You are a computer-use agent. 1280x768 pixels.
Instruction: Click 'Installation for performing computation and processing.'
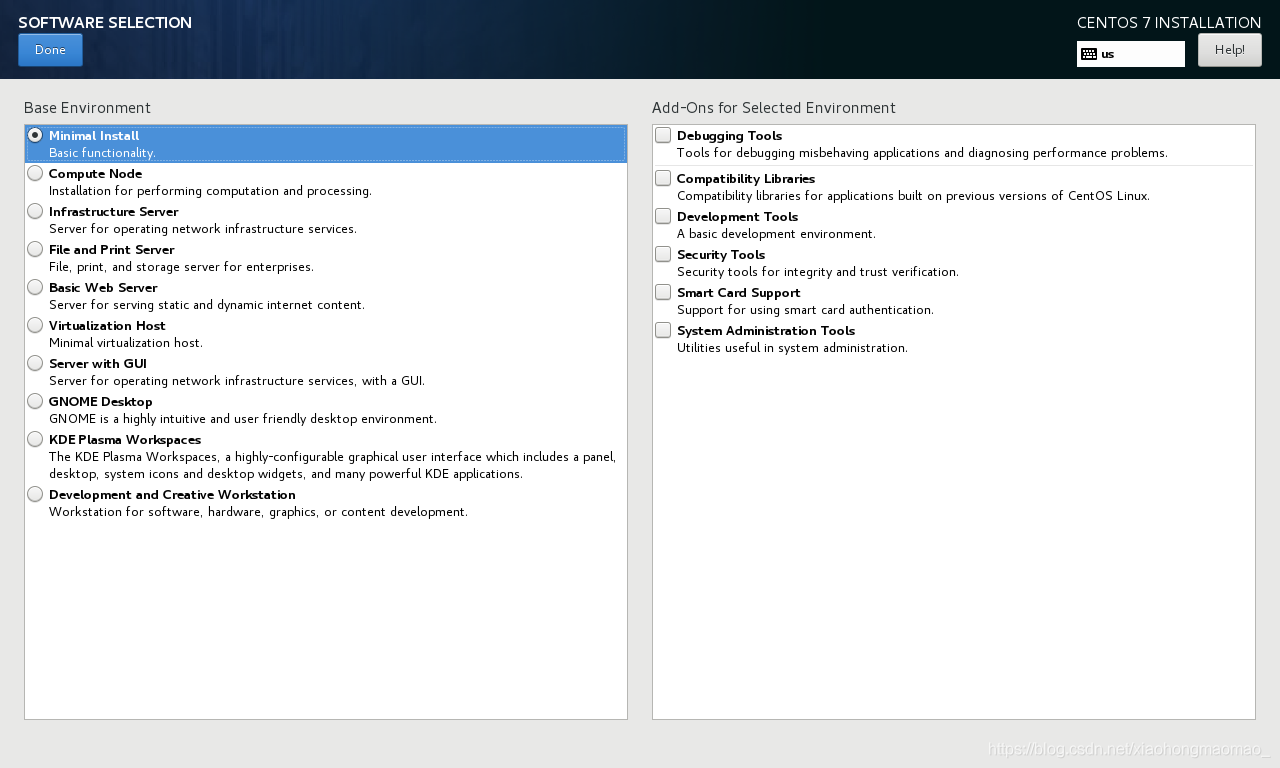[210, 191]
